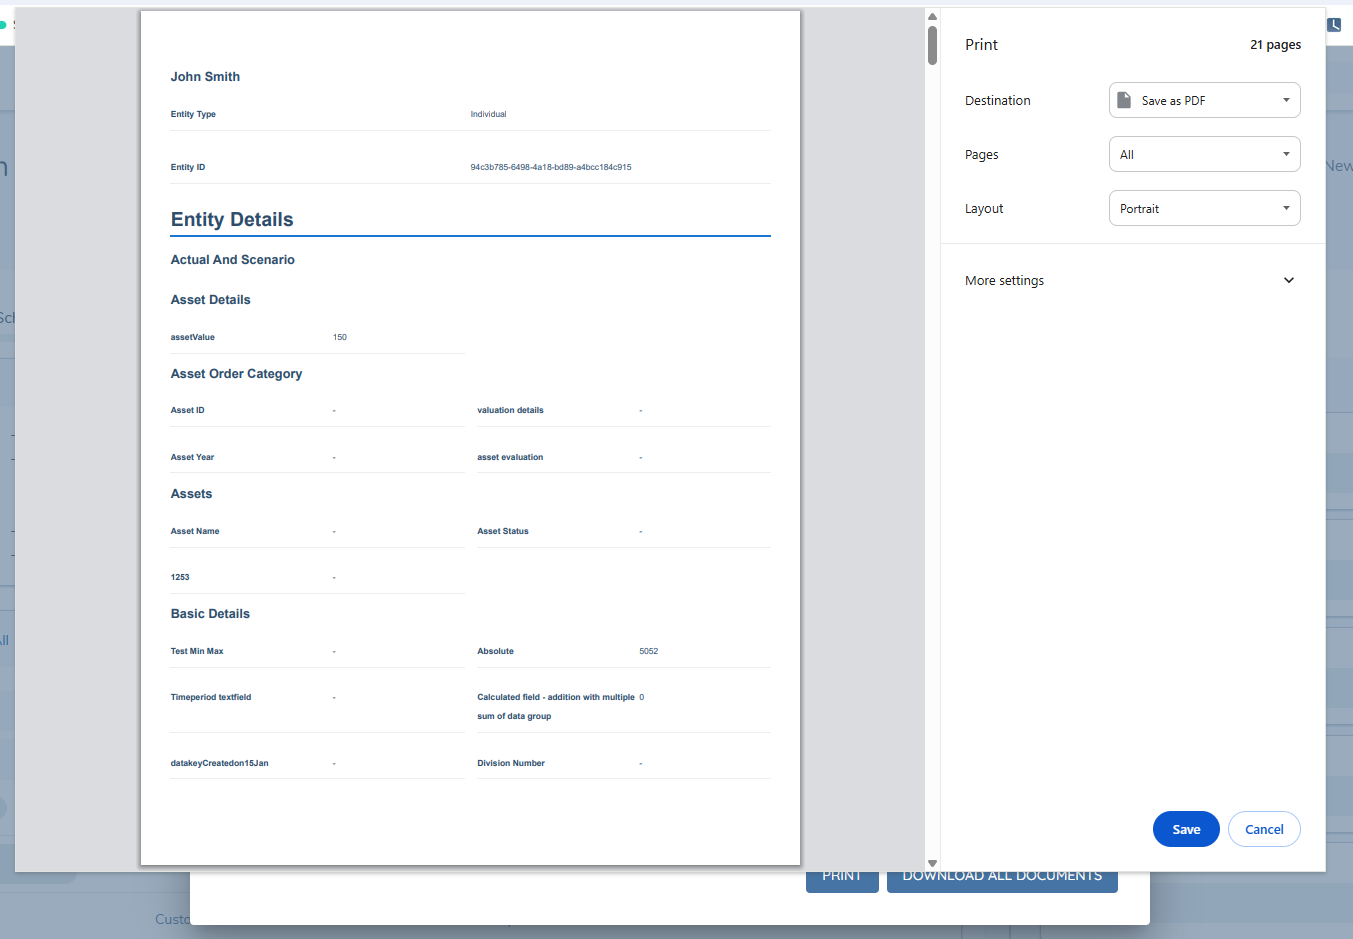
Task: Click the DOWNLOAD ALL DOCUMENTS button
Action: 1002,875
